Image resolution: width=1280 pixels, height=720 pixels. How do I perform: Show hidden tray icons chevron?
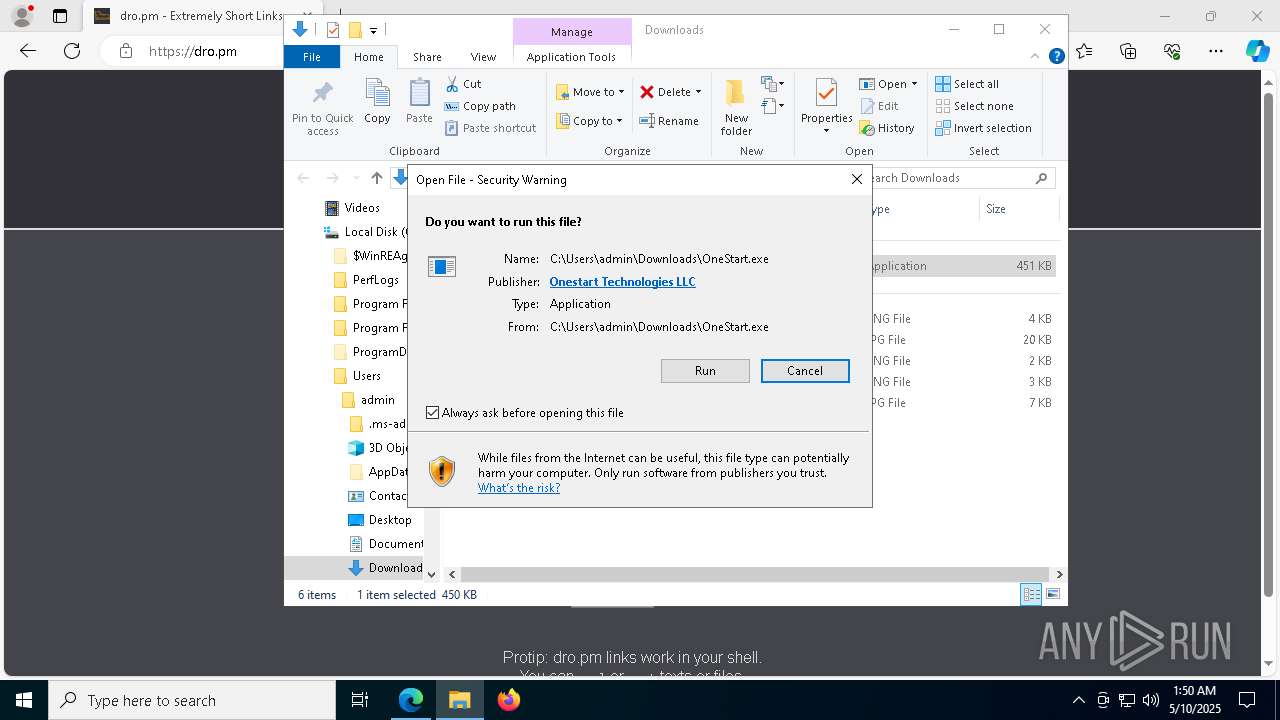tap(1078, 700)
